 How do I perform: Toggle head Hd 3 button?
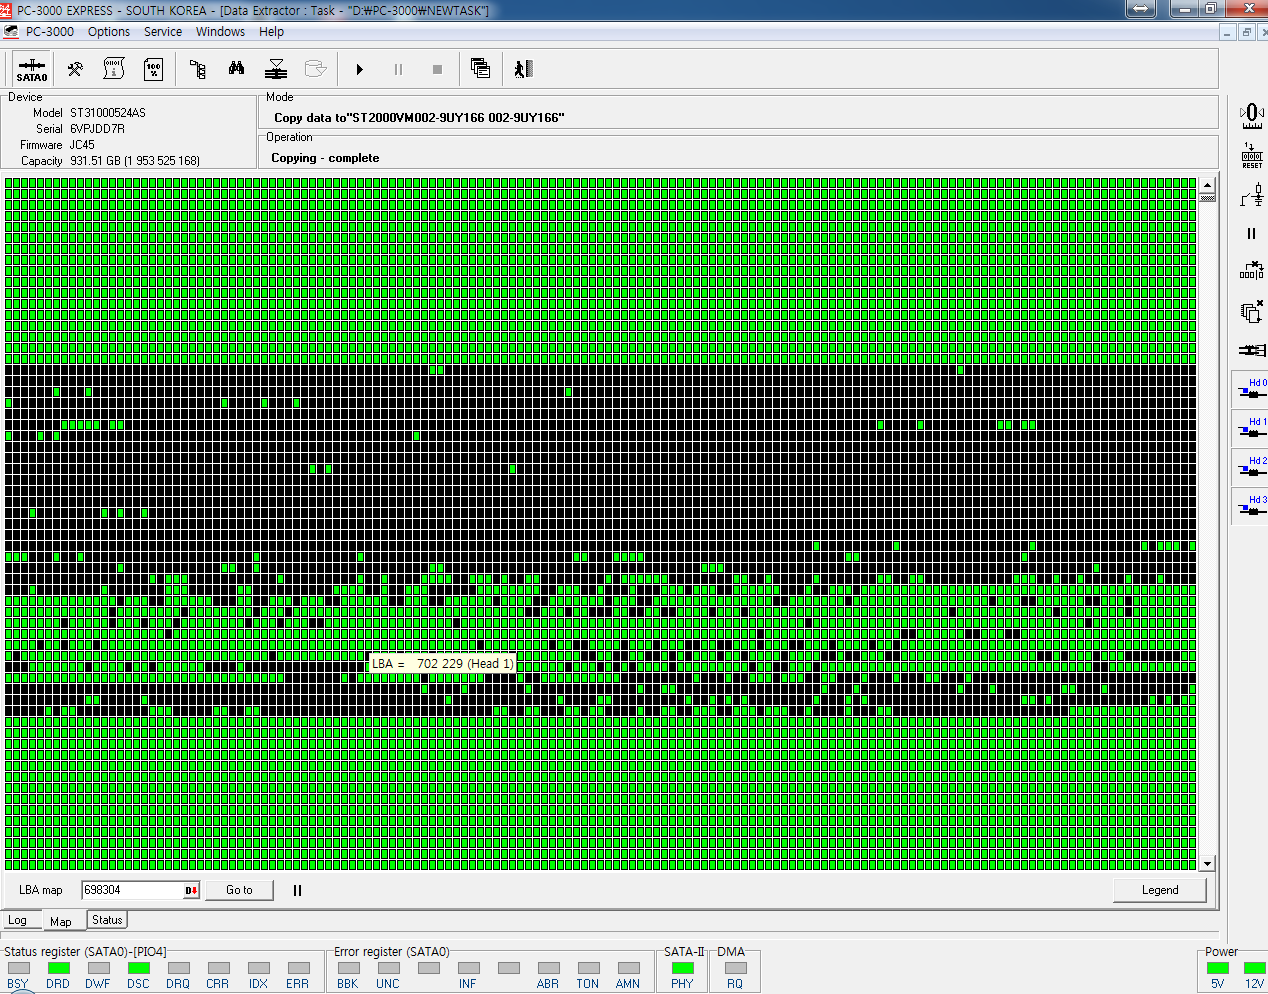pos(1252,506)
